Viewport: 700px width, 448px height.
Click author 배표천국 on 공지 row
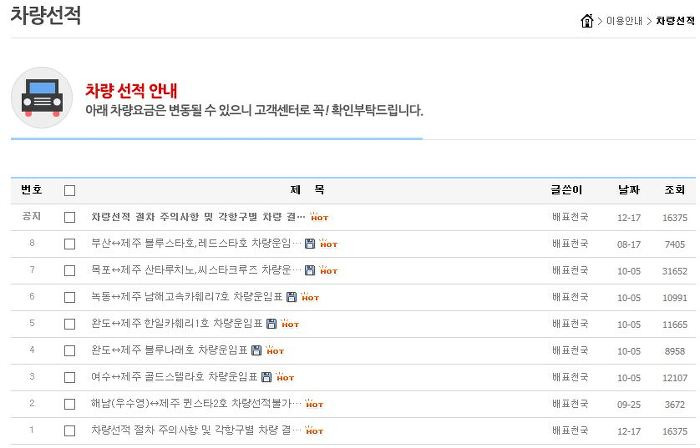click(570, 217)
